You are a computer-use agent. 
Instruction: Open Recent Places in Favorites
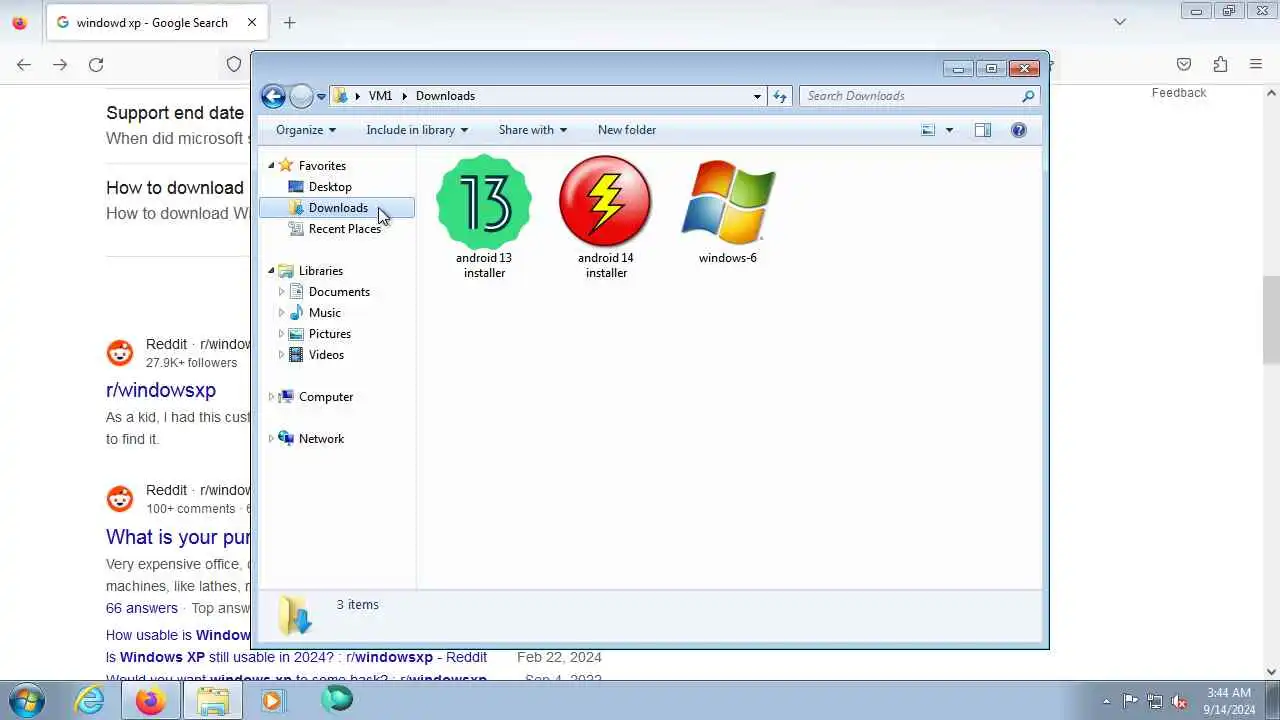click(x=344, y=229)
